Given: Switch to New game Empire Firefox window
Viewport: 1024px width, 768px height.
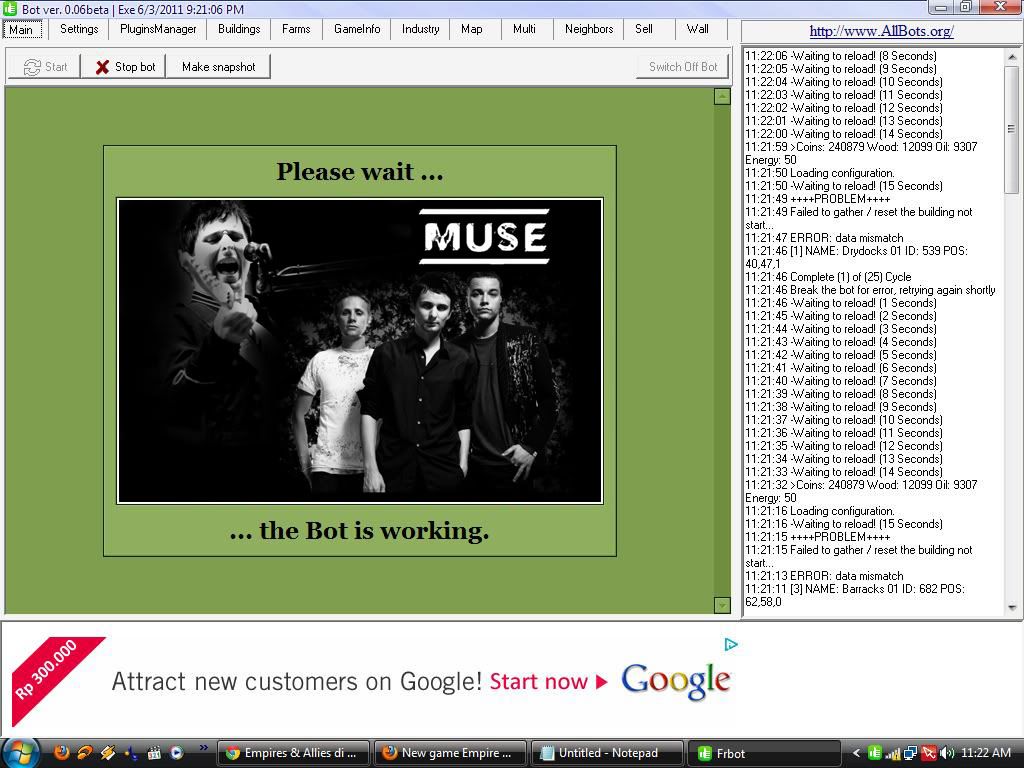Looking at the screenshot, I should [x=451, y=753].
